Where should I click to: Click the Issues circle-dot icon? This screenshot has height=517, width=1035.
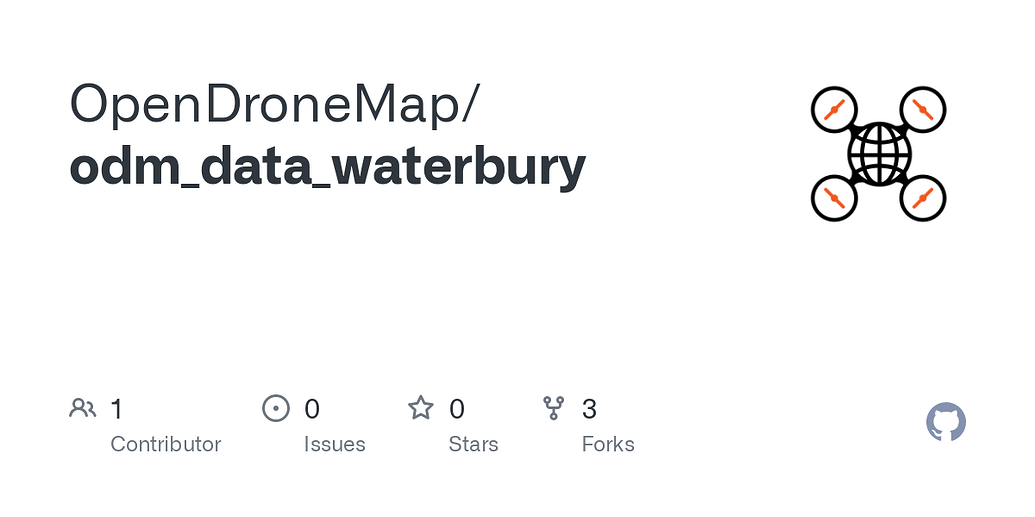point(275,408)
